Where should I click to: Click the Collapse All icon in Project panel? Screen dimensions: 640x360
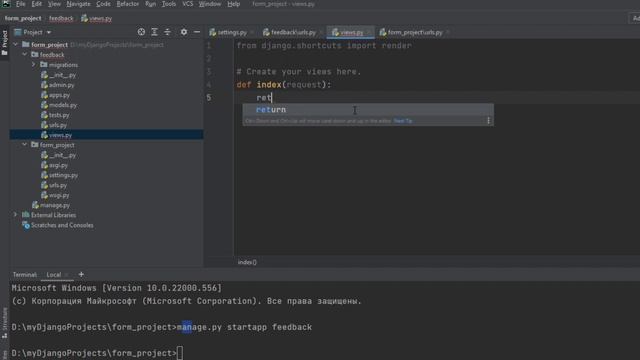point(167,32)
